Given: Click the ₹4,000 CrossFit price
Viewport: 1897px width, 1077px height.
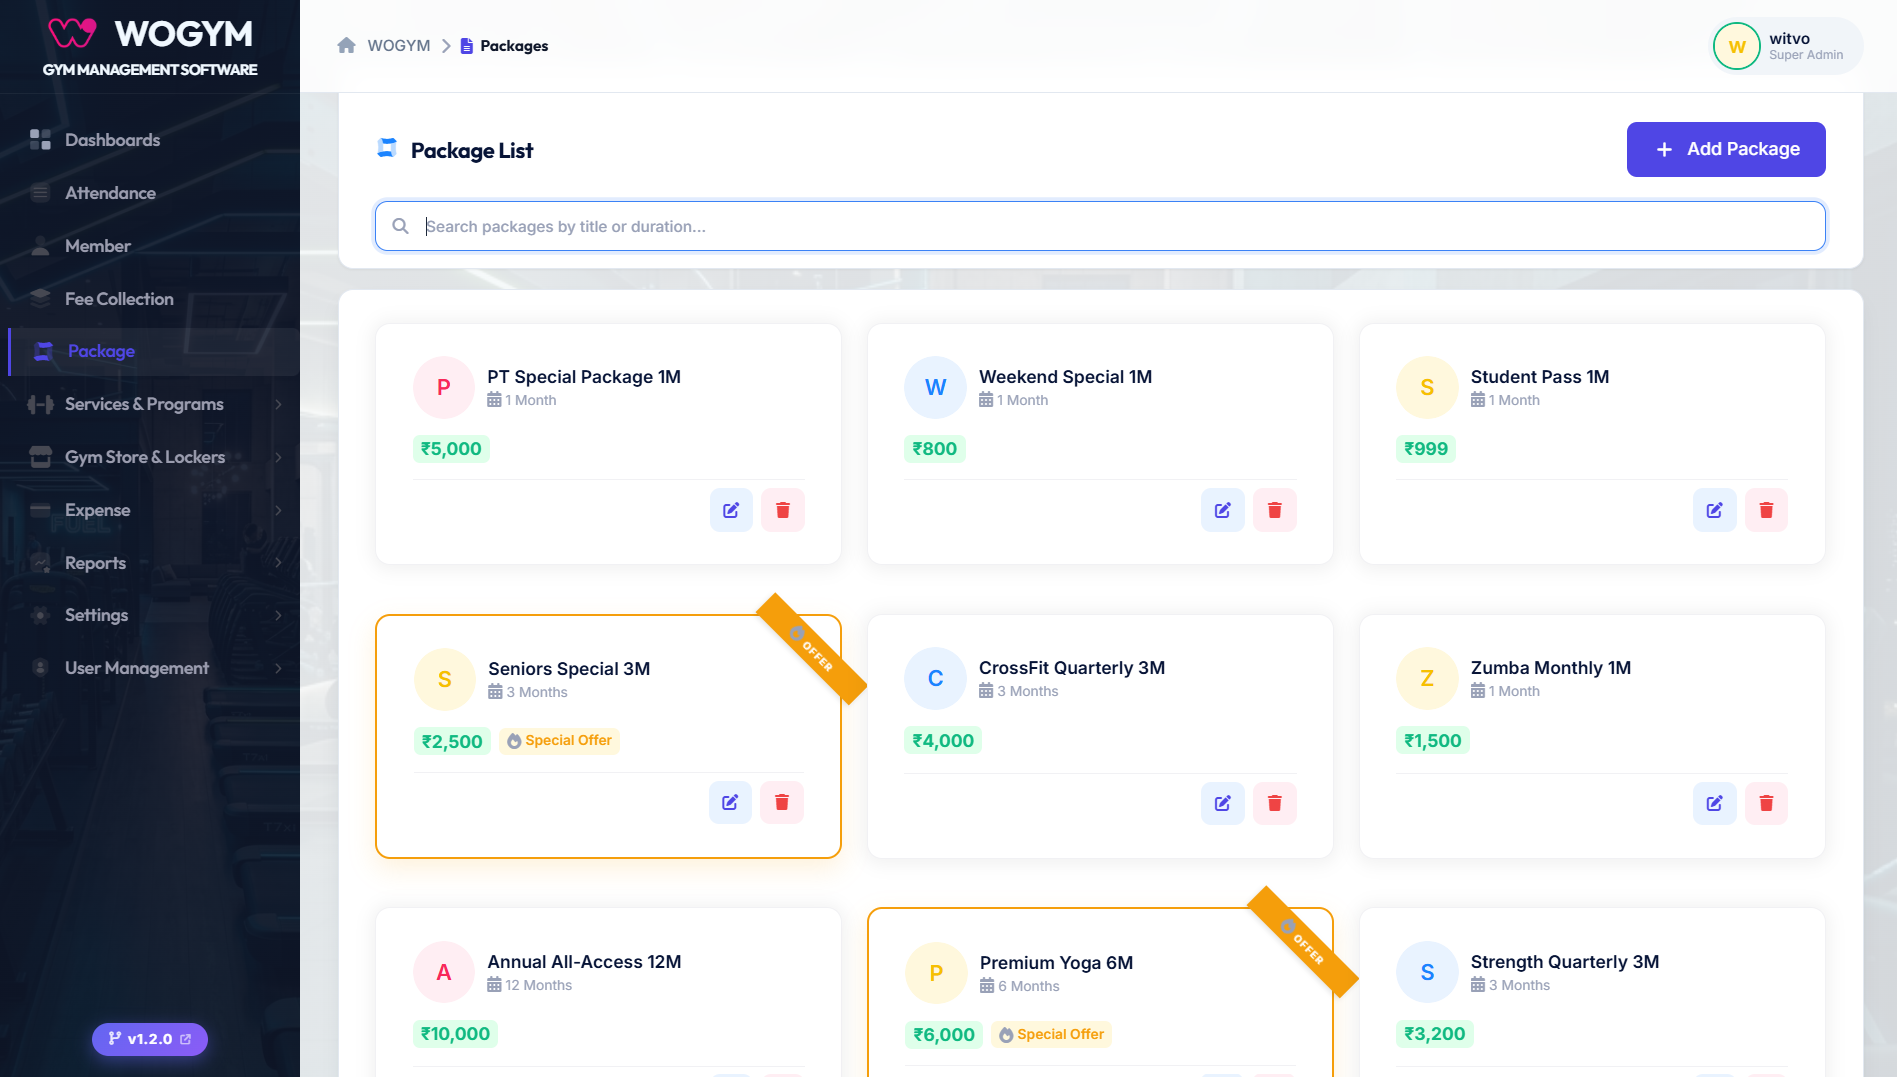Looking at the screenshot, I should coord(943,741).
